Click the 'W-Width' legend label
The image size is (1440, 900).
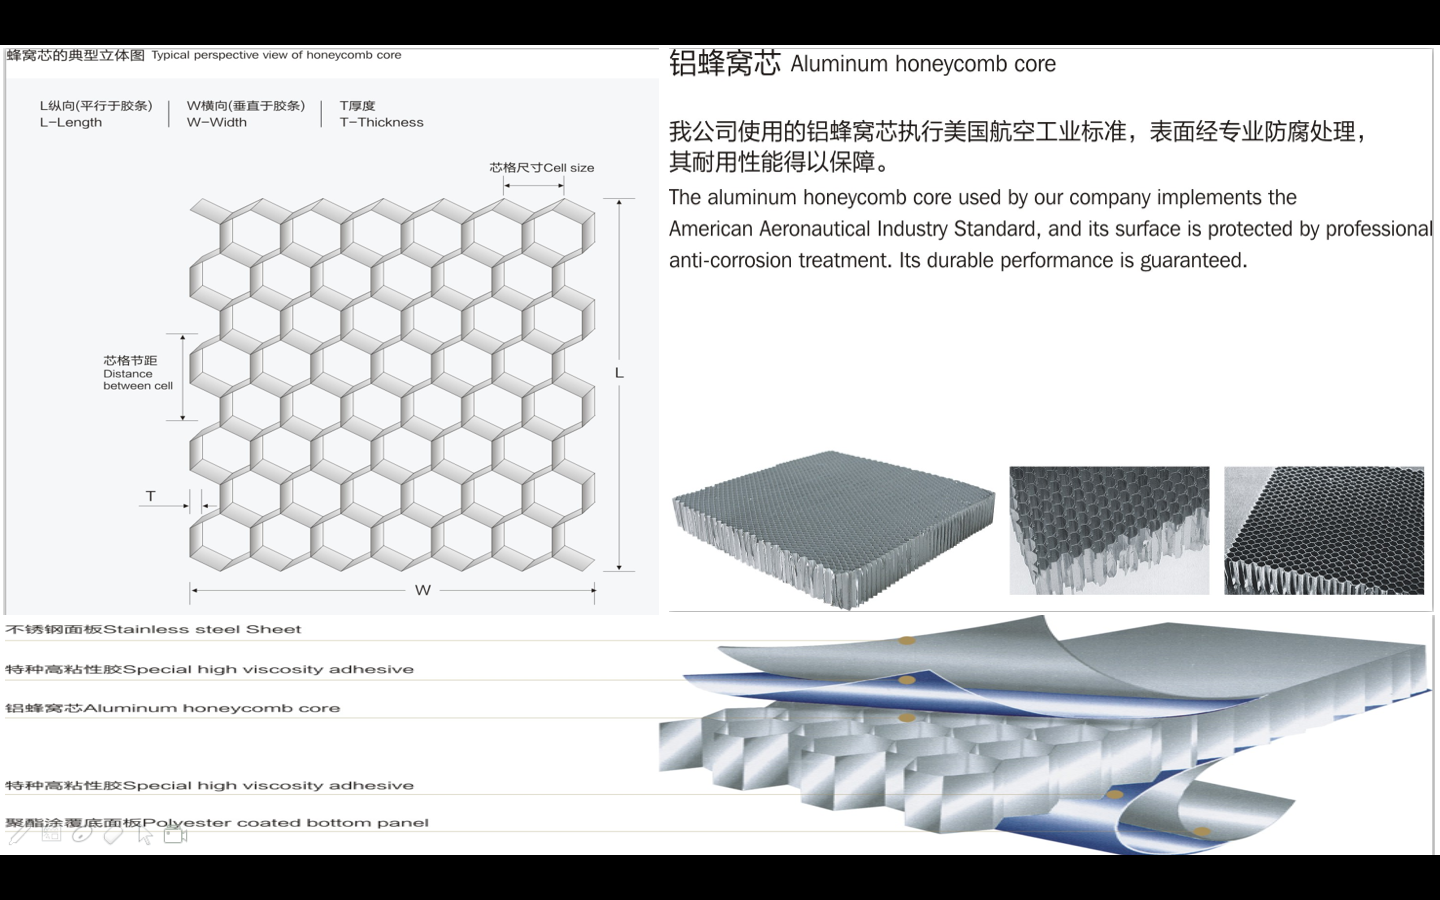[217, 122]
